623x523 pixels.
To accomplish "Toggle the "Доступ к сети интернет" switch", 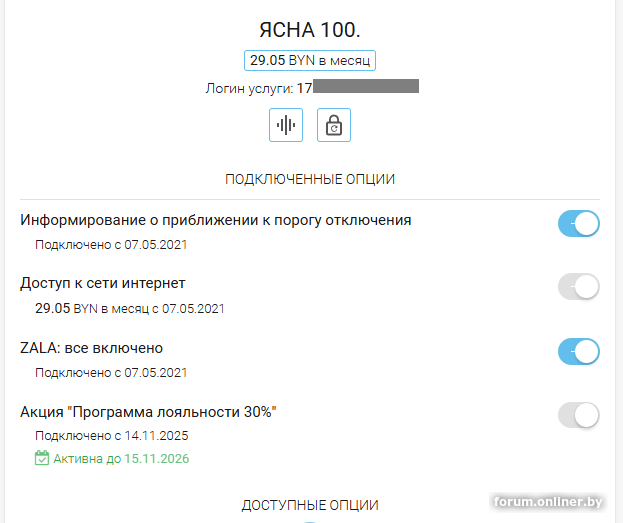I will pos(578,287).
